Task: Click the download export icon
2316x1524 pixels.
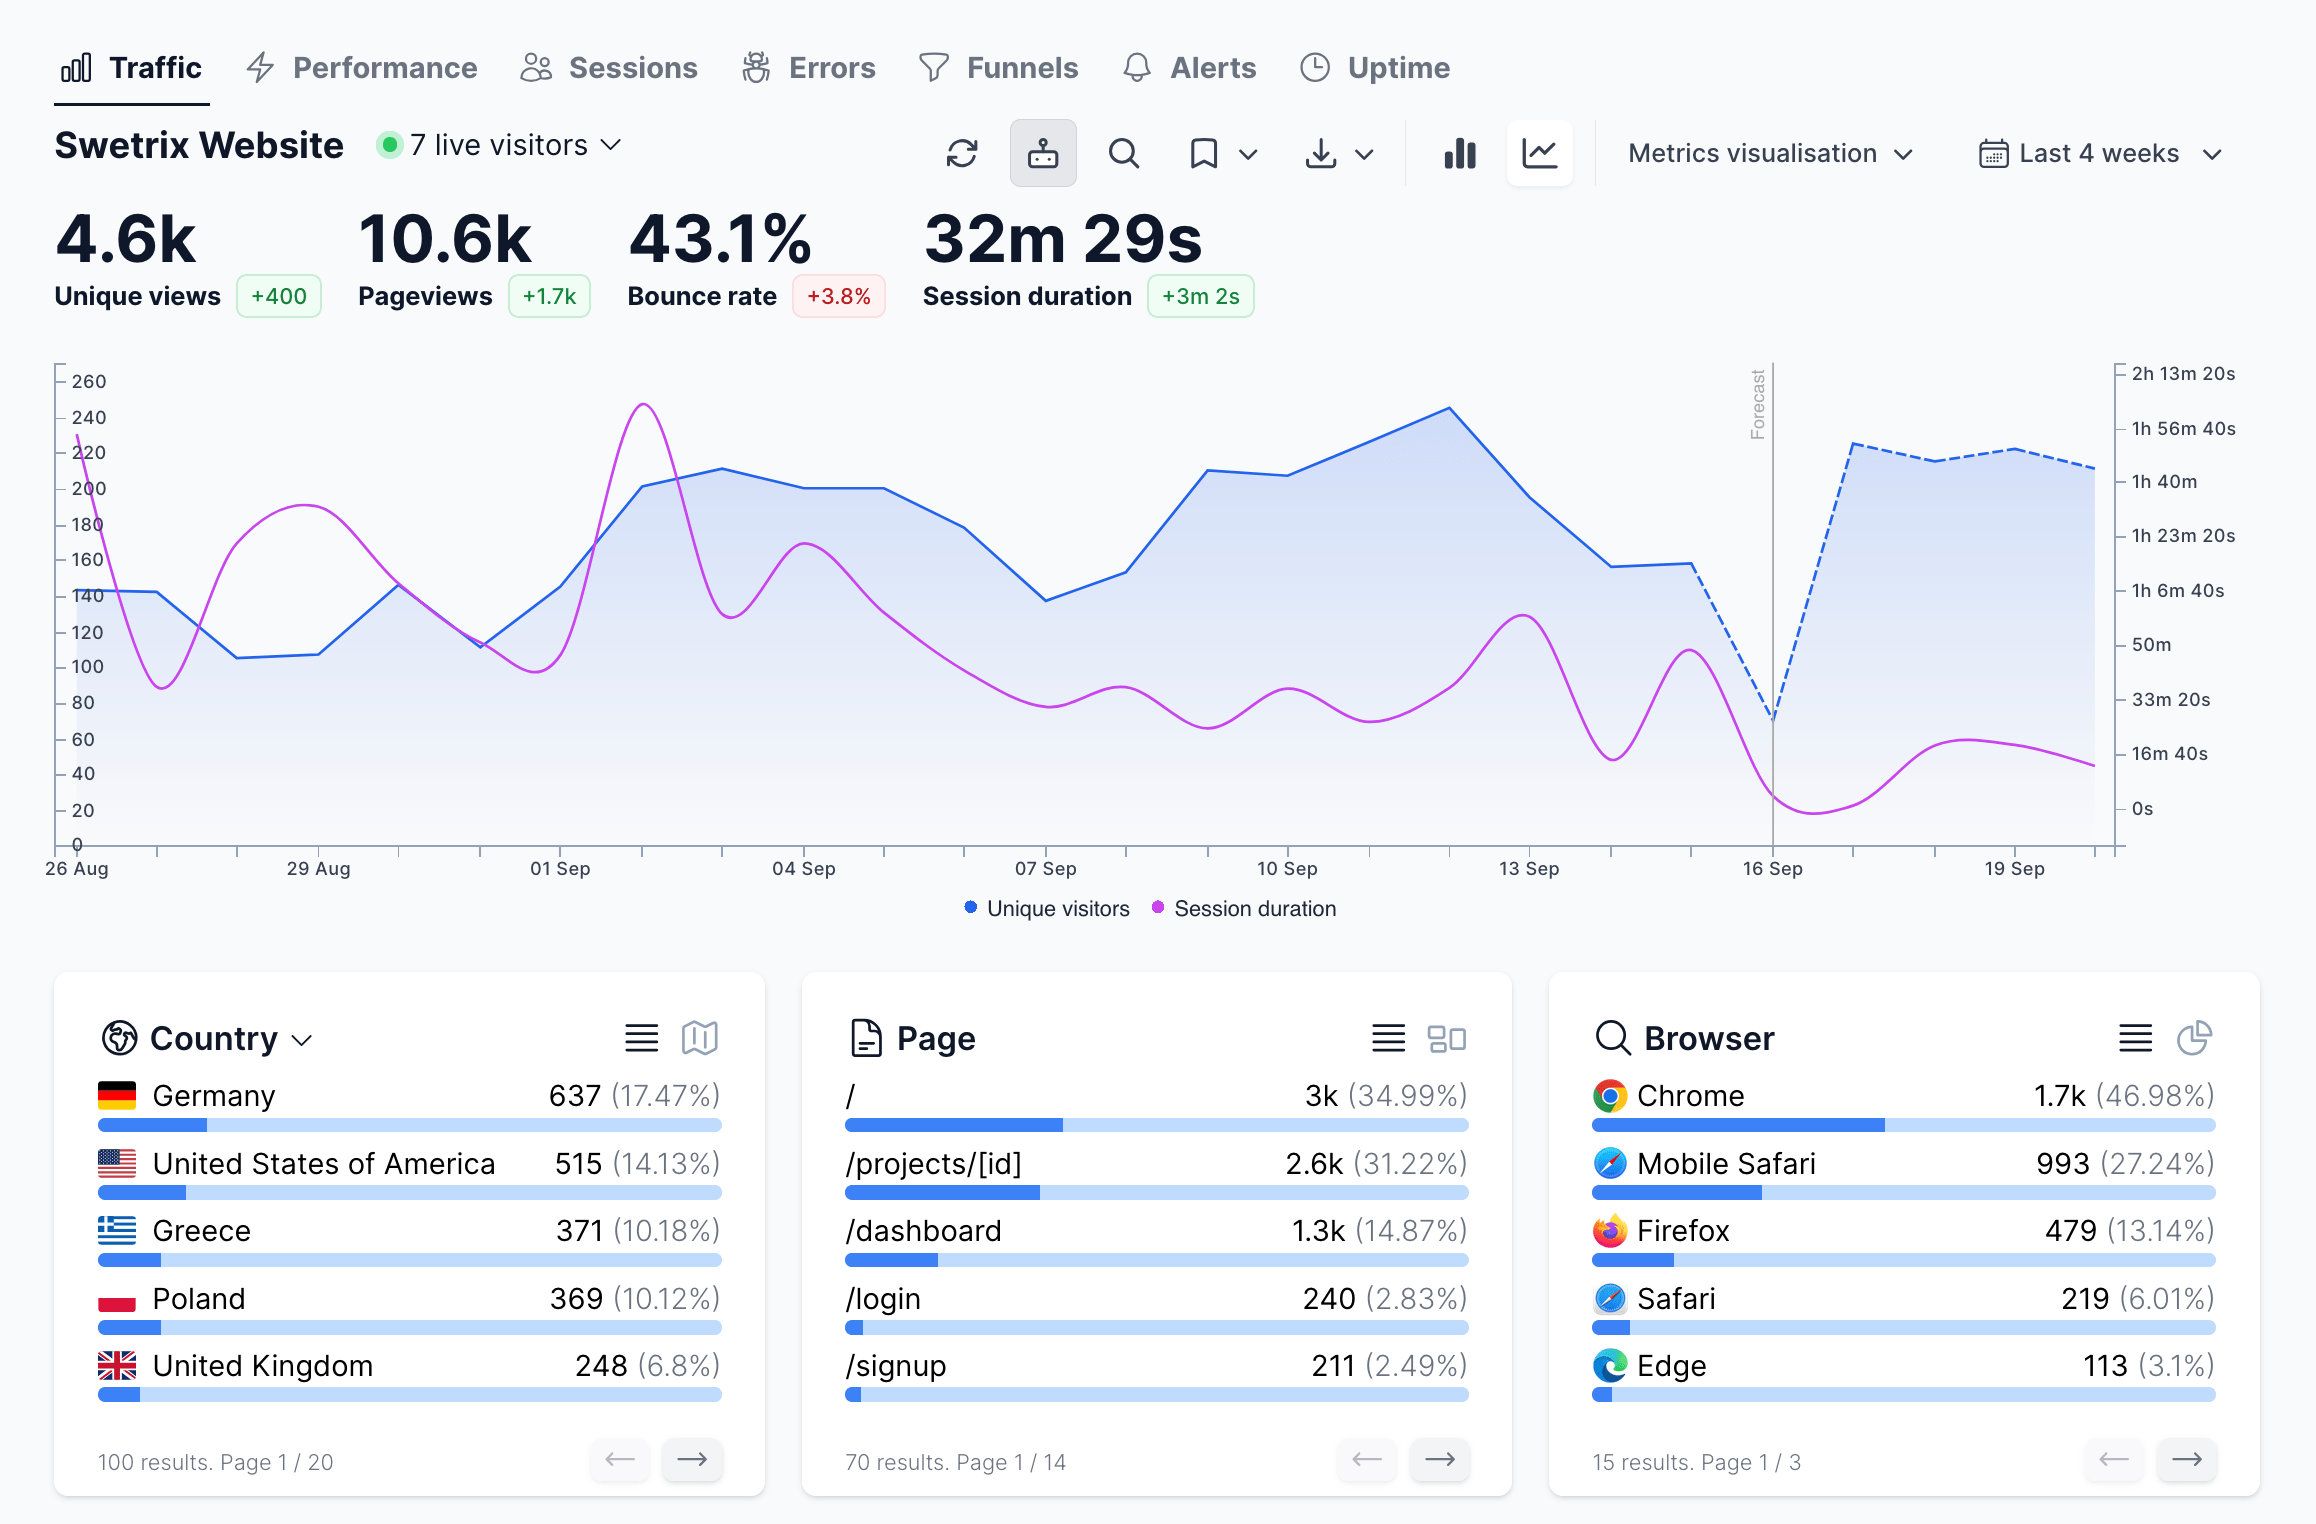Action: [x=1321, y=154]
